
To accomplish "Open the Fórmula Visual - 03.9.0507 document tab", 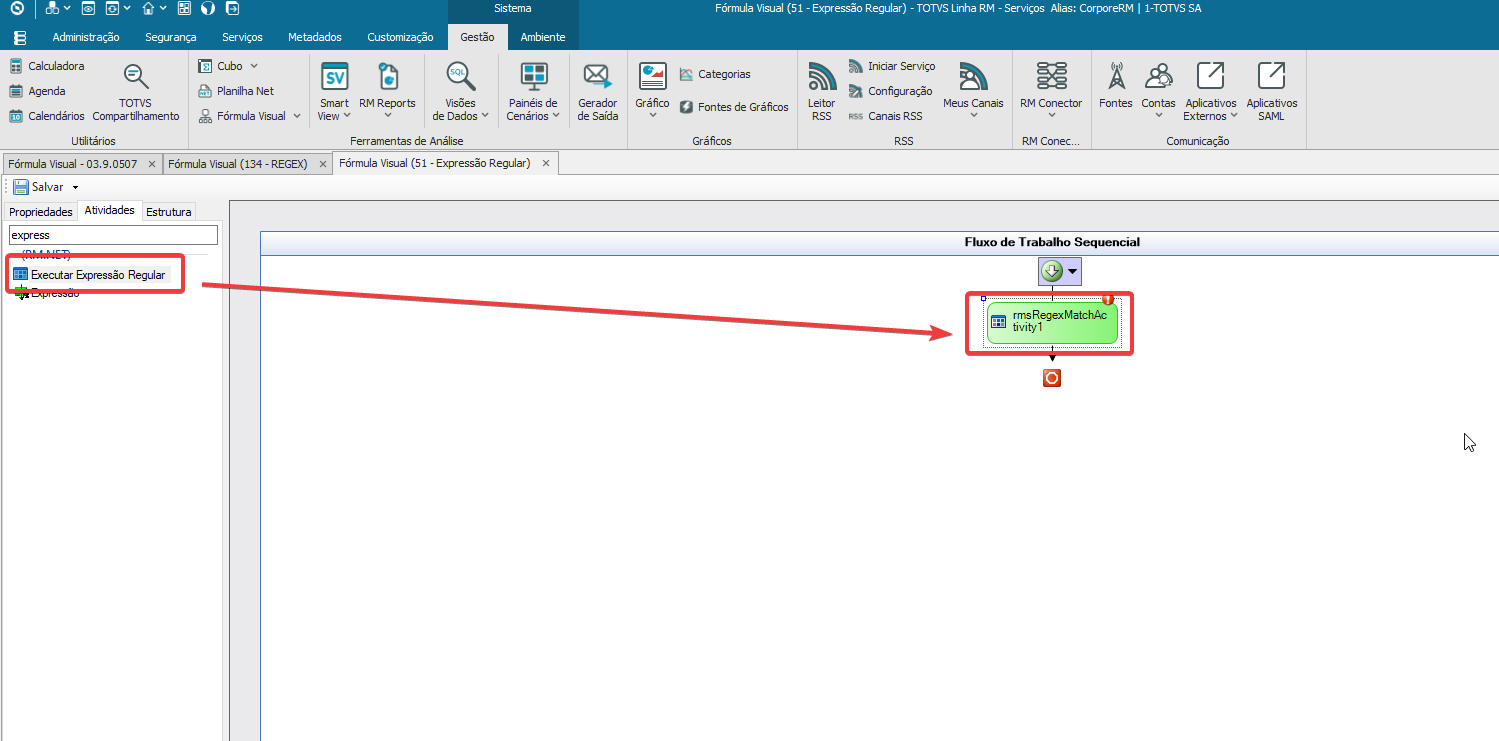I will pyautogui.click(x=72, y=163).
